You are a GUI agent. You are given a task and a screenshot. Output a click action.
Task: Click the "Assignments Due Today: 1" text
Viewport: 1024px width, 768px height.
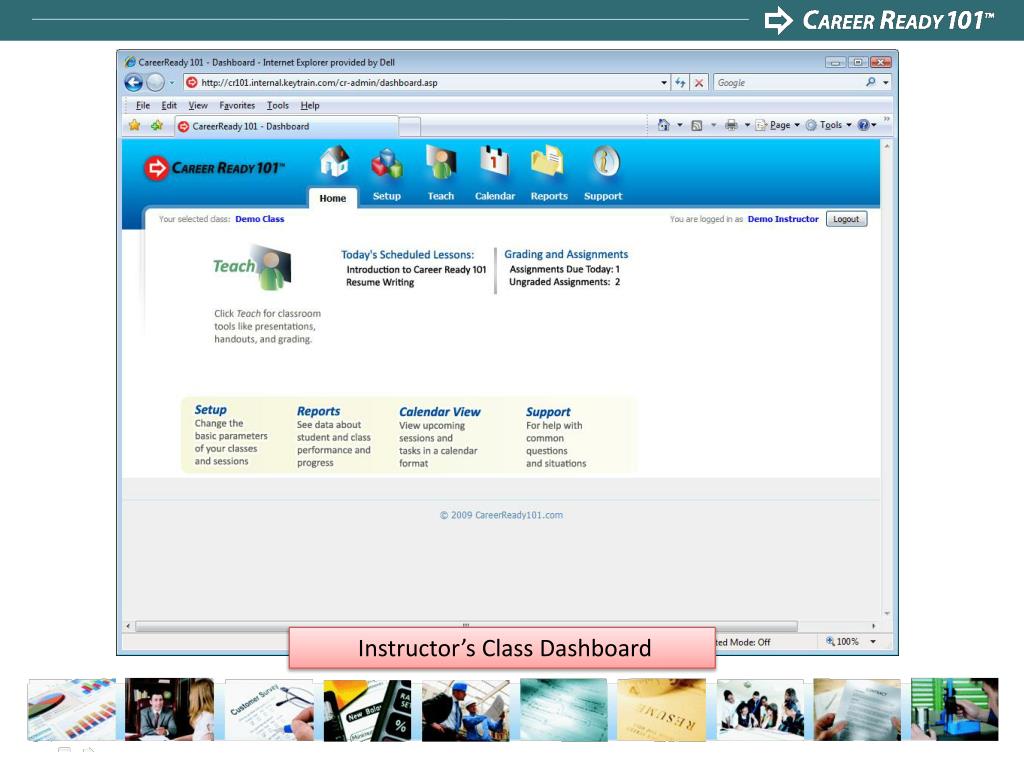pos(564,269)
